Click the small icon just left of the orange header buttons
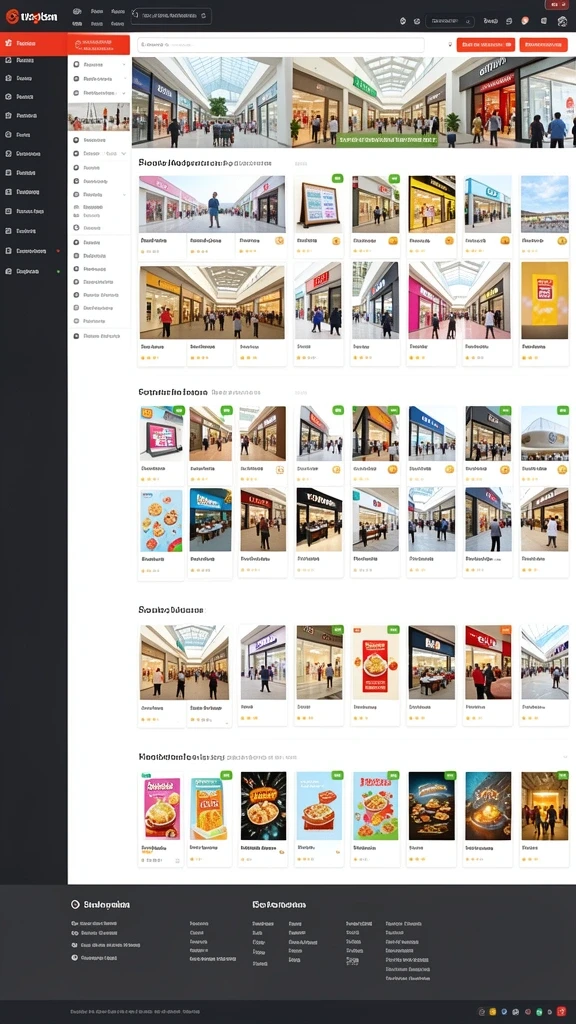 tap(449, 45)
